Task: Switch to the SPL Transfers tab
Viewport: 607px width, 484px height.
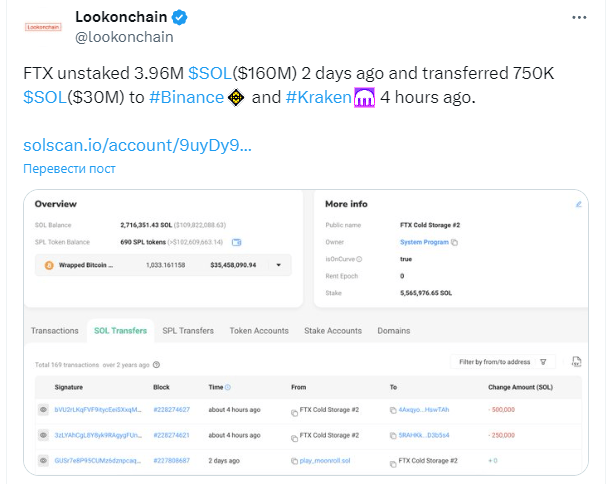Action: (x=188, y=331)
